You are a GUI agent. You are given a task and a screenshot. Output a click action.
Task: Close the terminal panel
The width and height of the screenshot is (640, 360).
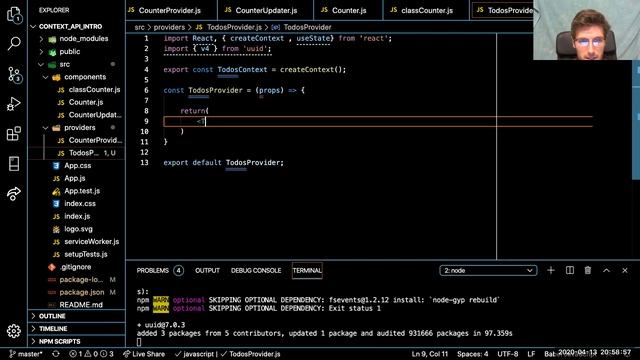pyautogui.click(x=625, y=270)
